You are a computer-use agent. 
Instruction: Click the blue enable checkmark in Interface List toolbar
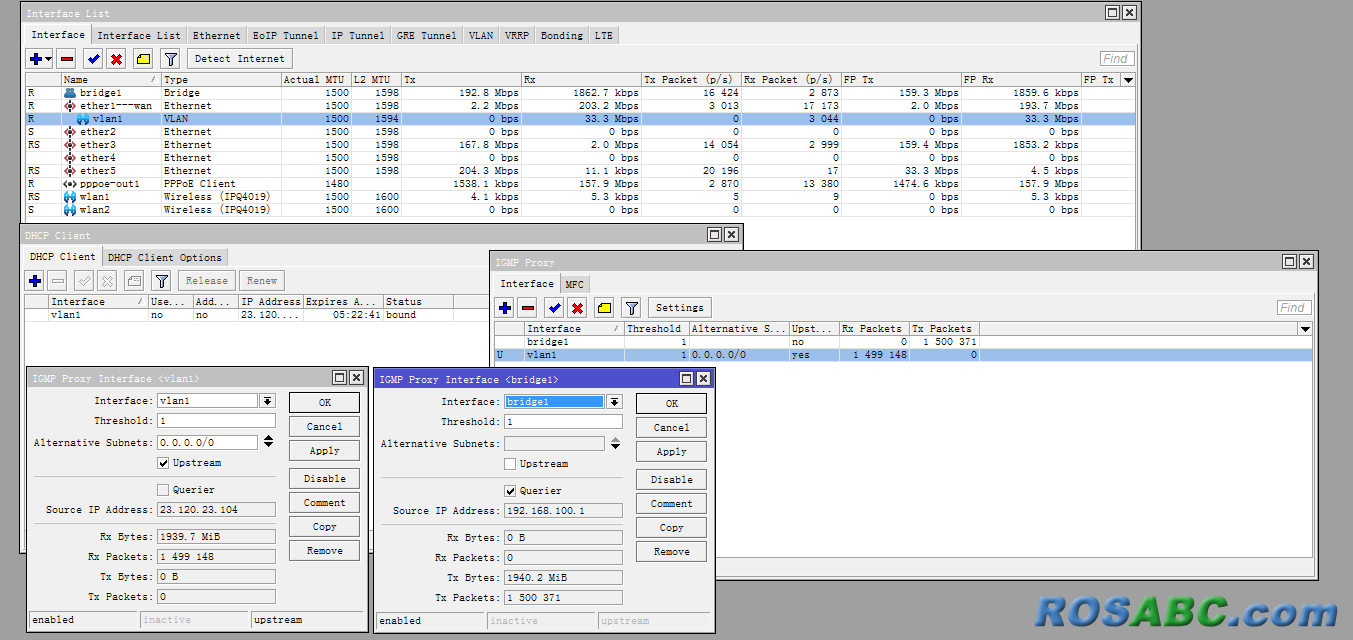94,59
